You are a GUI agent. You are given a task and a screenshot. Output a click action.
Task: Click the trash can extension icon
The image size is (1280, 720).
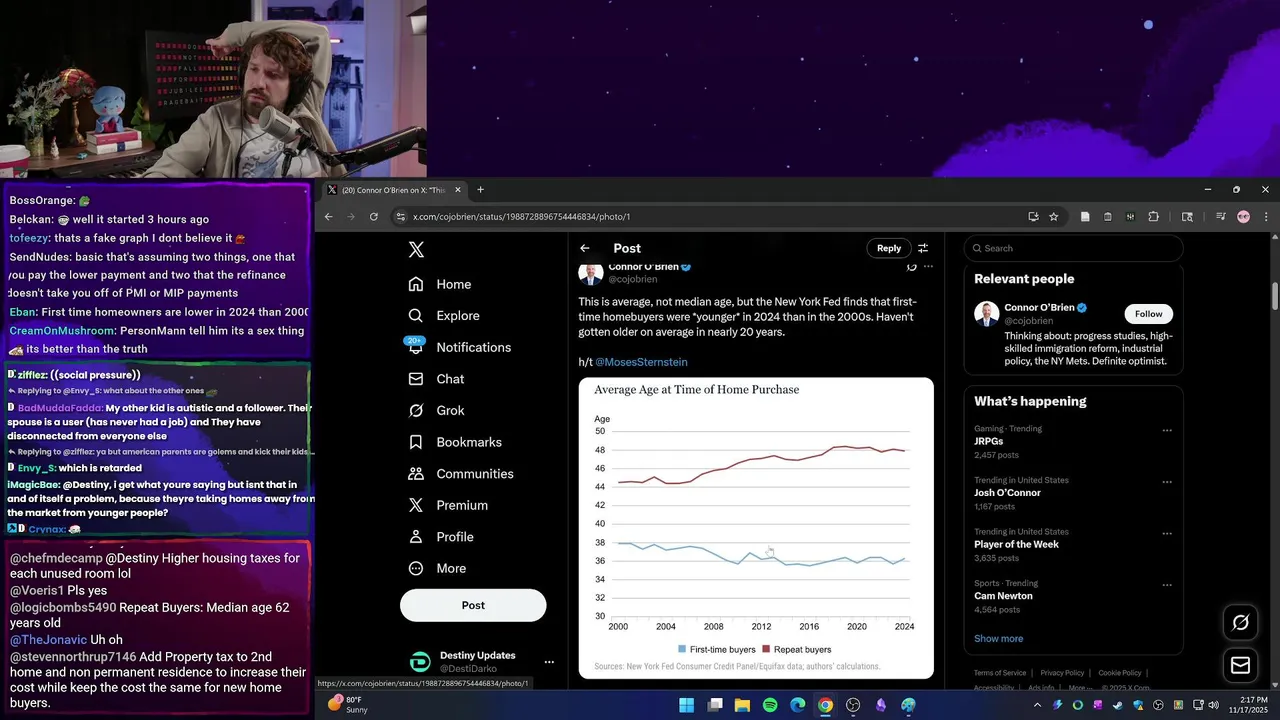click(x=1108, y=216)
